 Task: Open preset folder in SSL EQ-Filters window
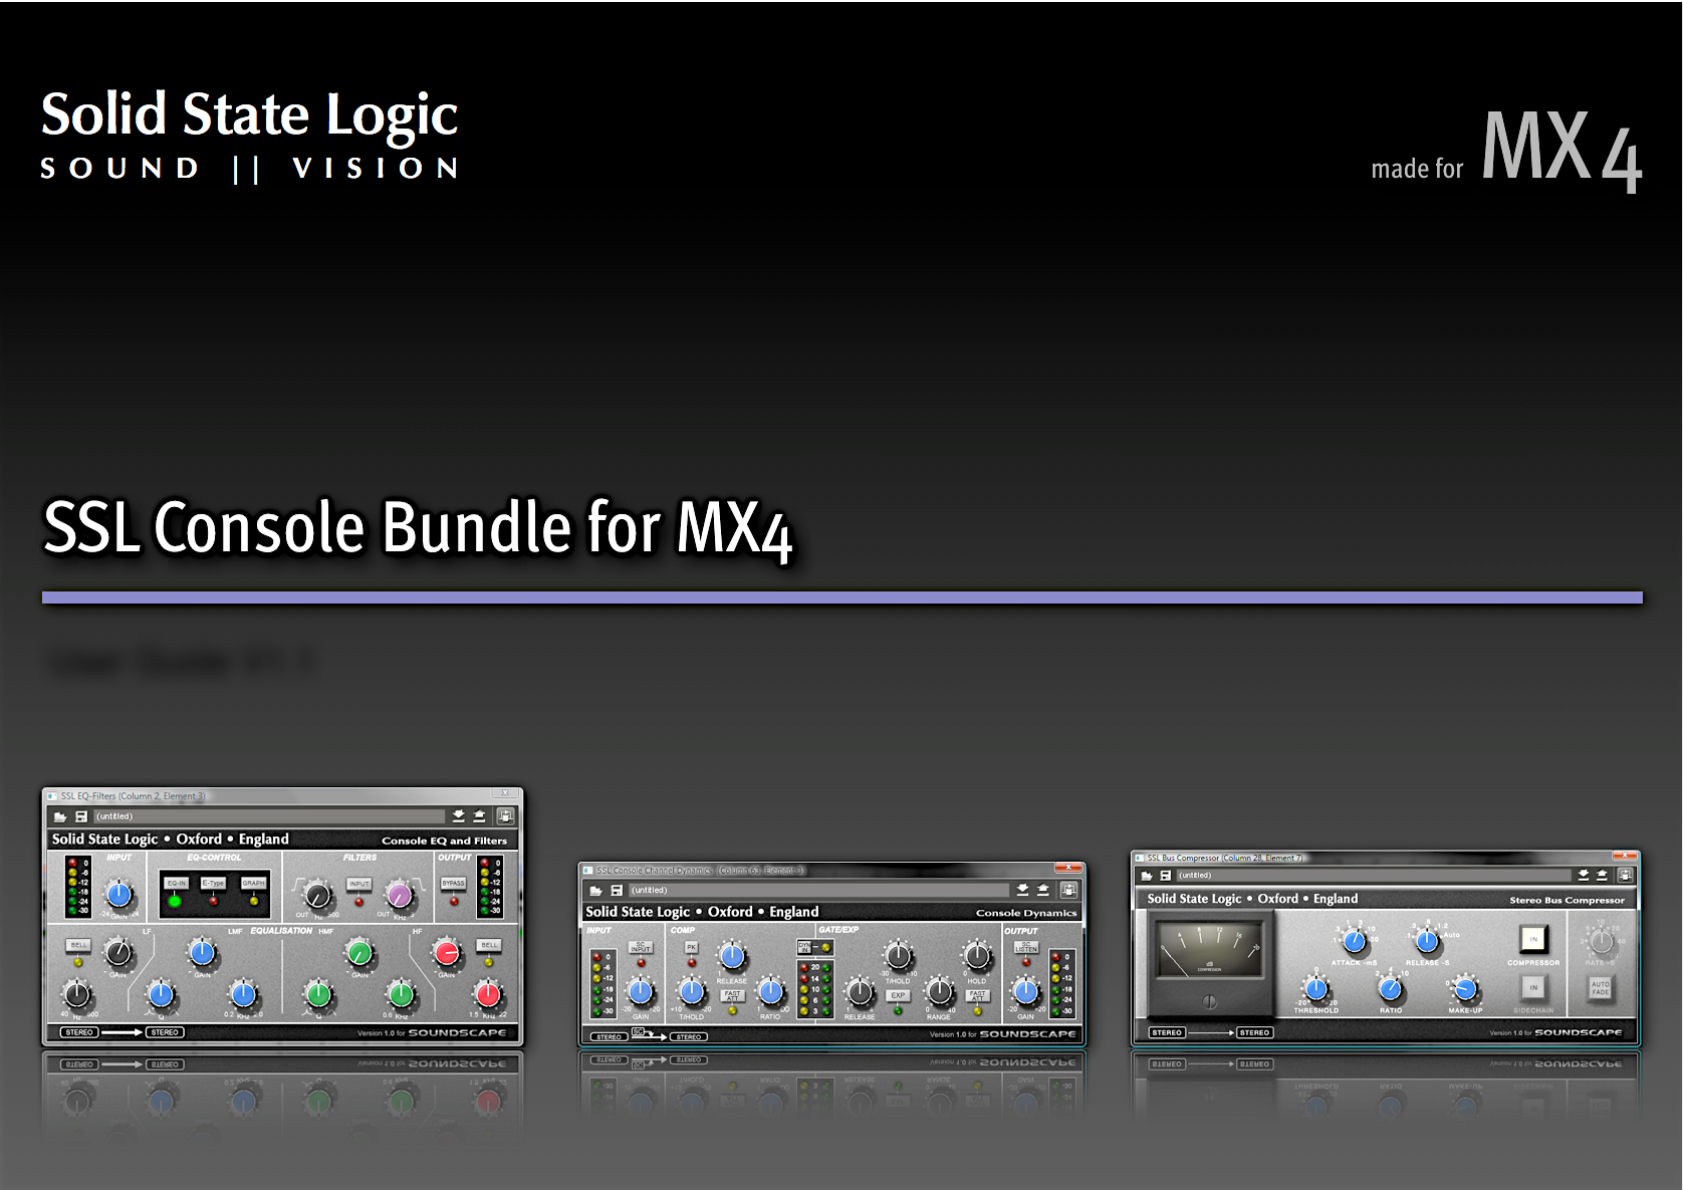pos(60,817)
